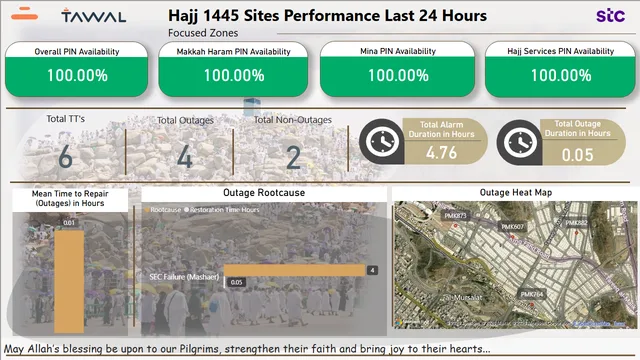
Task: Click the stc logo
Action: coord(610,16)
